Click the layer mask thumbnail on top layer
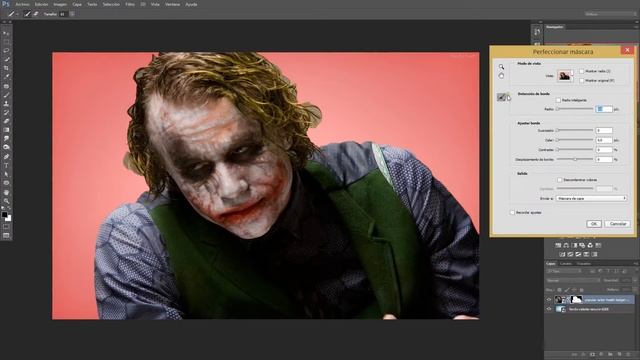The height and width of the screenshot is (360, 640). [576, 300]
